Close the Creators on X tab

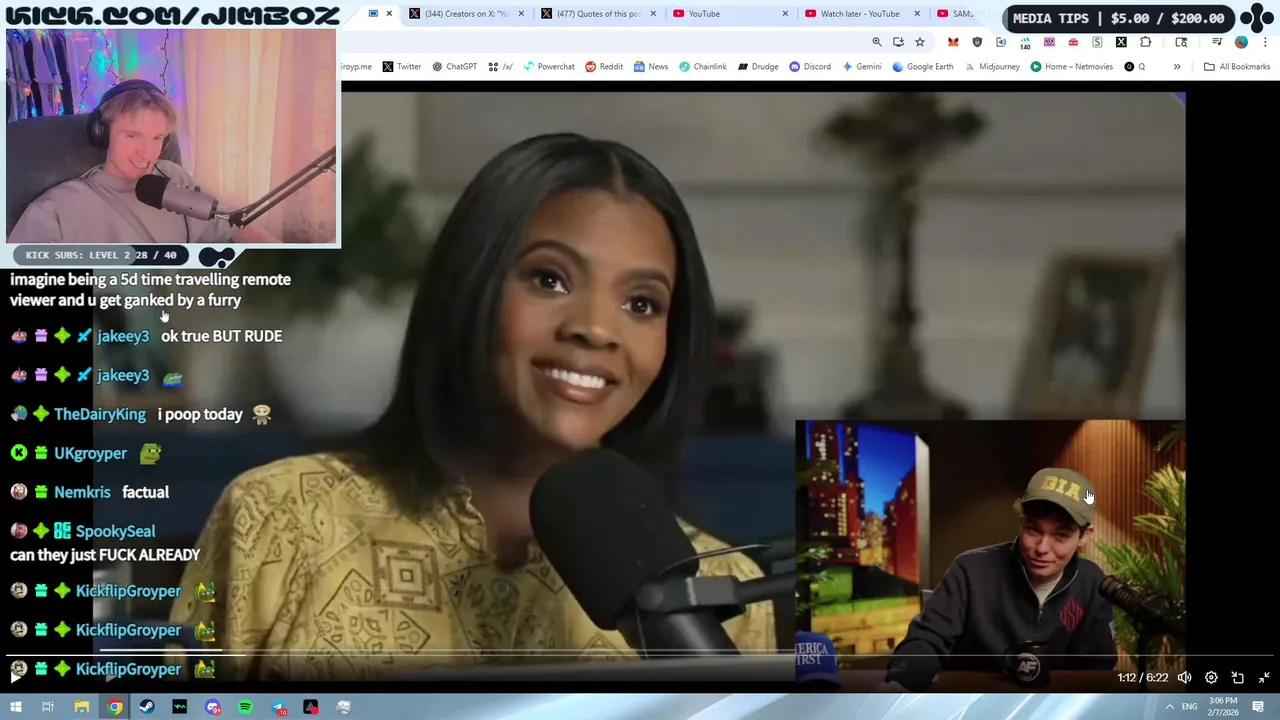(x=521, y=14)
